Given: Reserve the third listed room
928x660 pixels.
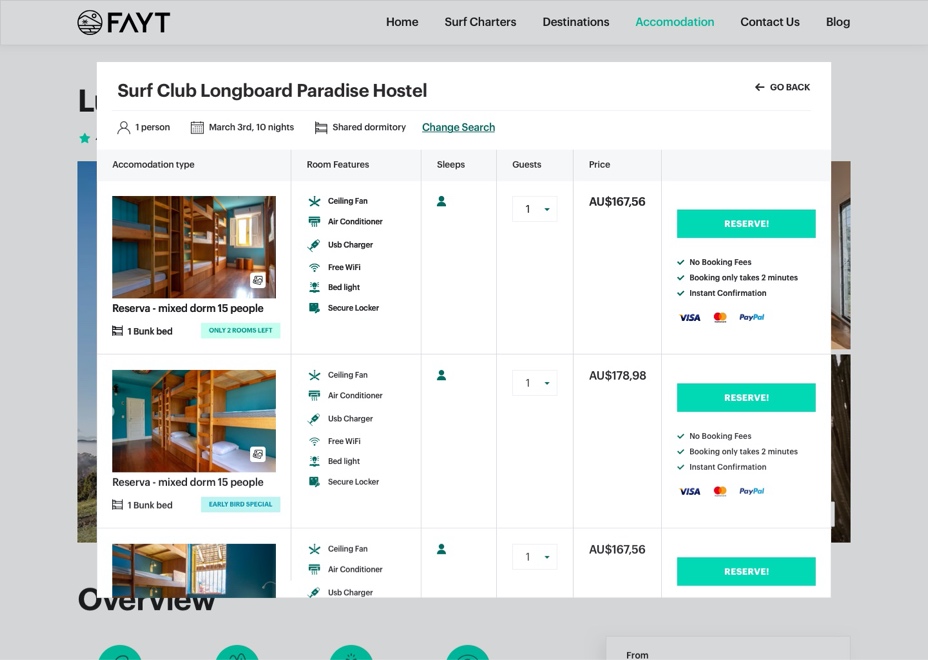Looking at the screenshot, I should (746, 572).
